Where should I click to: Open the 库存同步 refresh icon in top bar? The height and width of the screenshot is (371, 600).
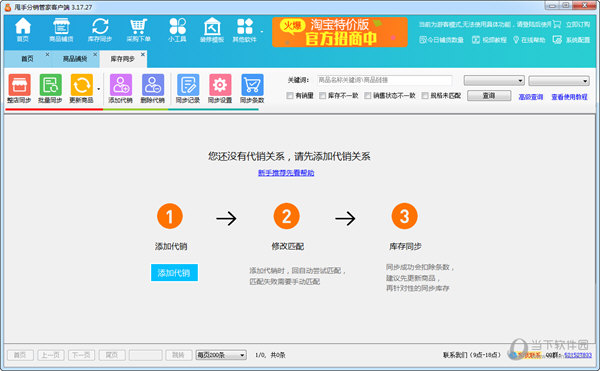[100, 30]
